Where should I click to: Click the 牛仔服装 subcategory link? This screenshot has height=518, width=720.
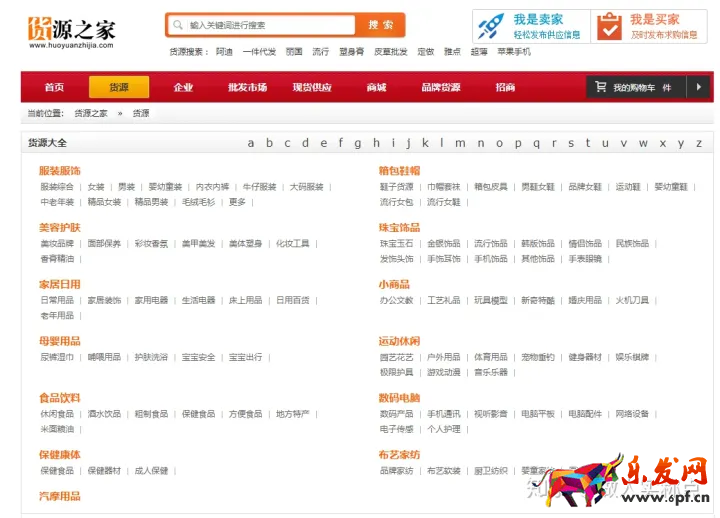(x=259, y=187)
